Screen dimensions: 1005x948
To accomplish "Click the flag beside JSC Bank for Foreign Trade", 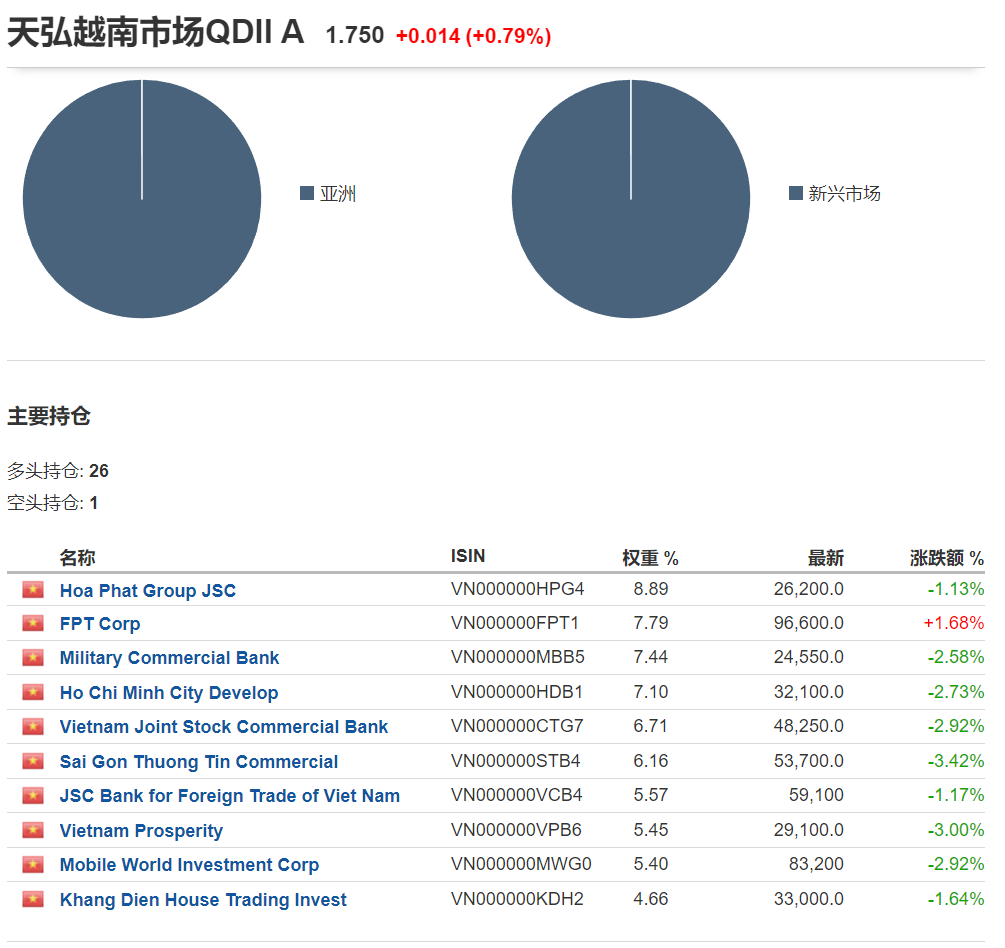I will coord(33,795).
